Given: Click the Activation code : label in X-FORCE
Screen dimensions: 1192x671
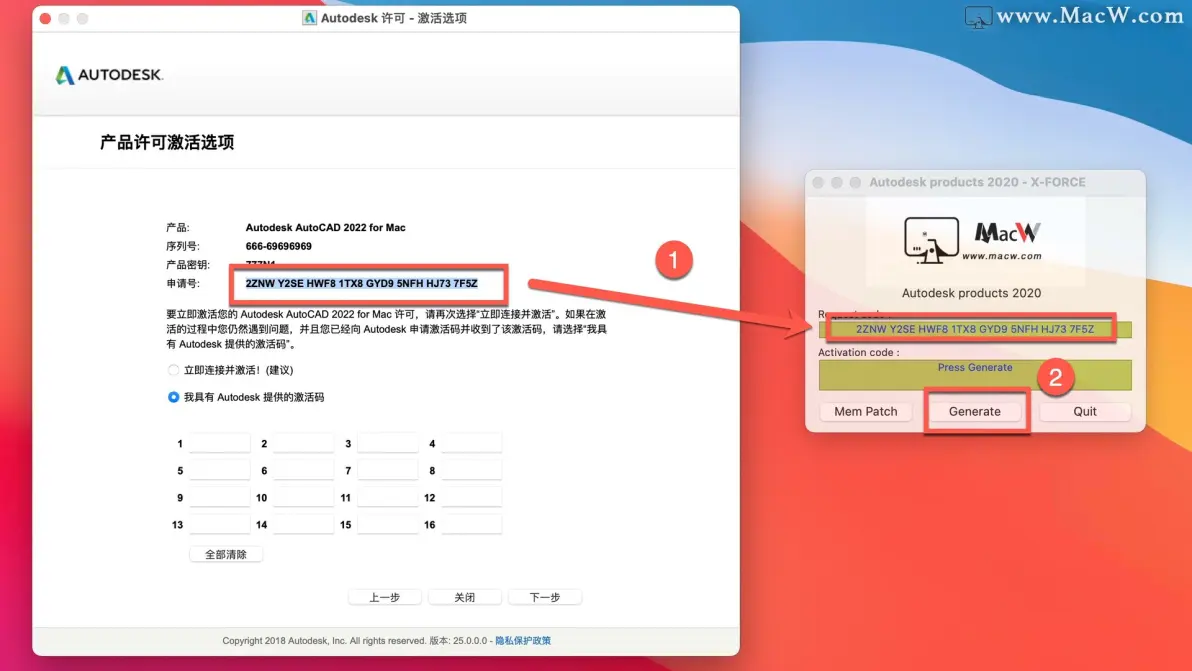Looking at the screenshot, I should click(858, 353).
